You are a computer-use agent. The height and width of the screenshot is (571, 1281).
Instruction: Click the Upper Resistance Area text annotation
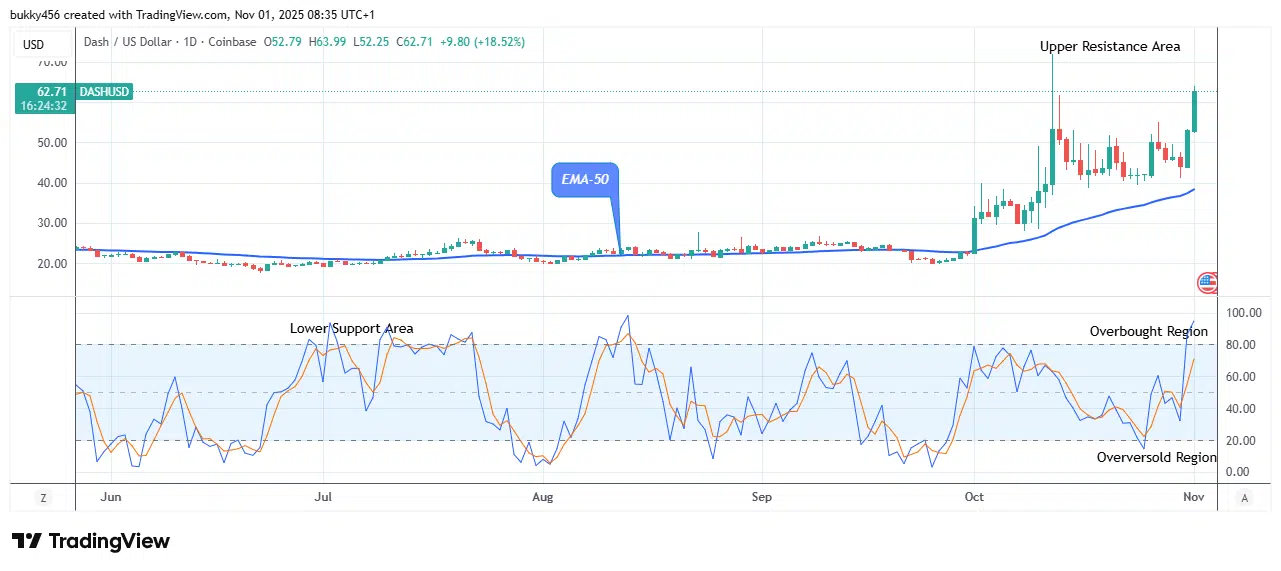pyautogui.click(x=1109, y=46)
